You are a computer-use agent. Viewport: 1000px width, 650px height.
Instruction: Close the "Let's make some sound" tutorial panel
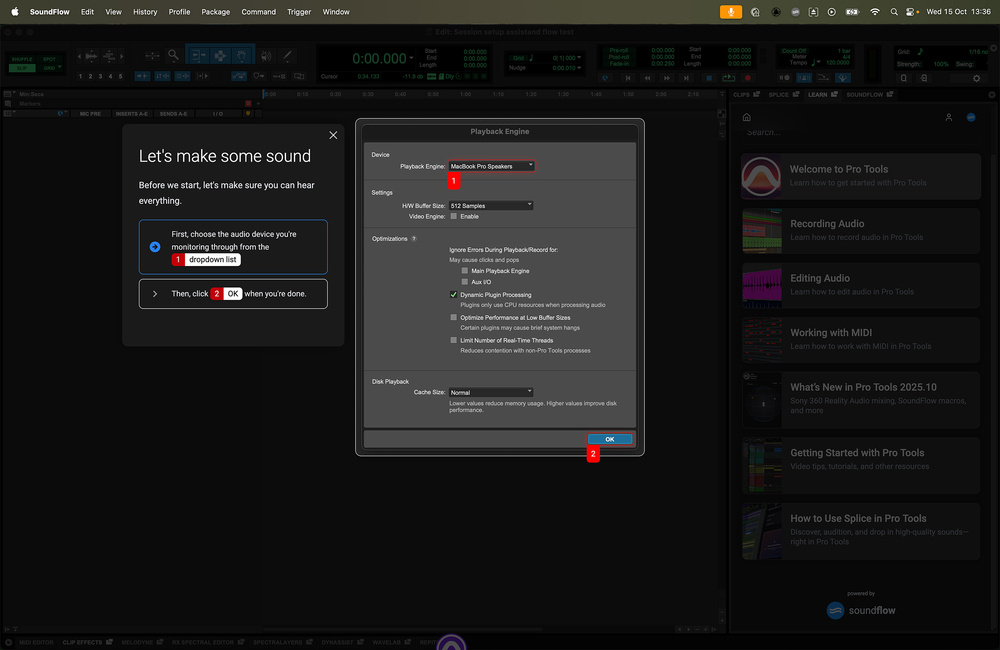333,135
